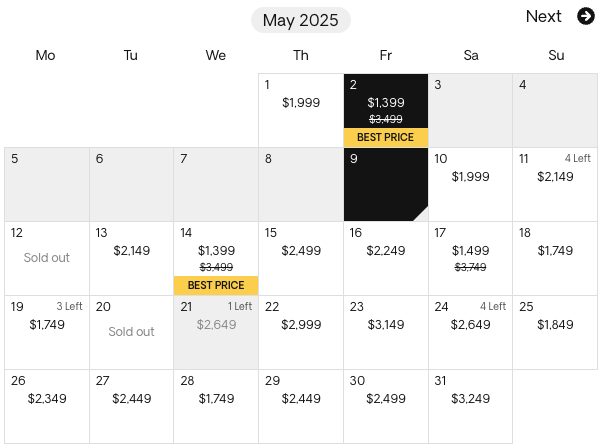
Task: Choose May 31 priced at $3,249
Action: (471, 407)
